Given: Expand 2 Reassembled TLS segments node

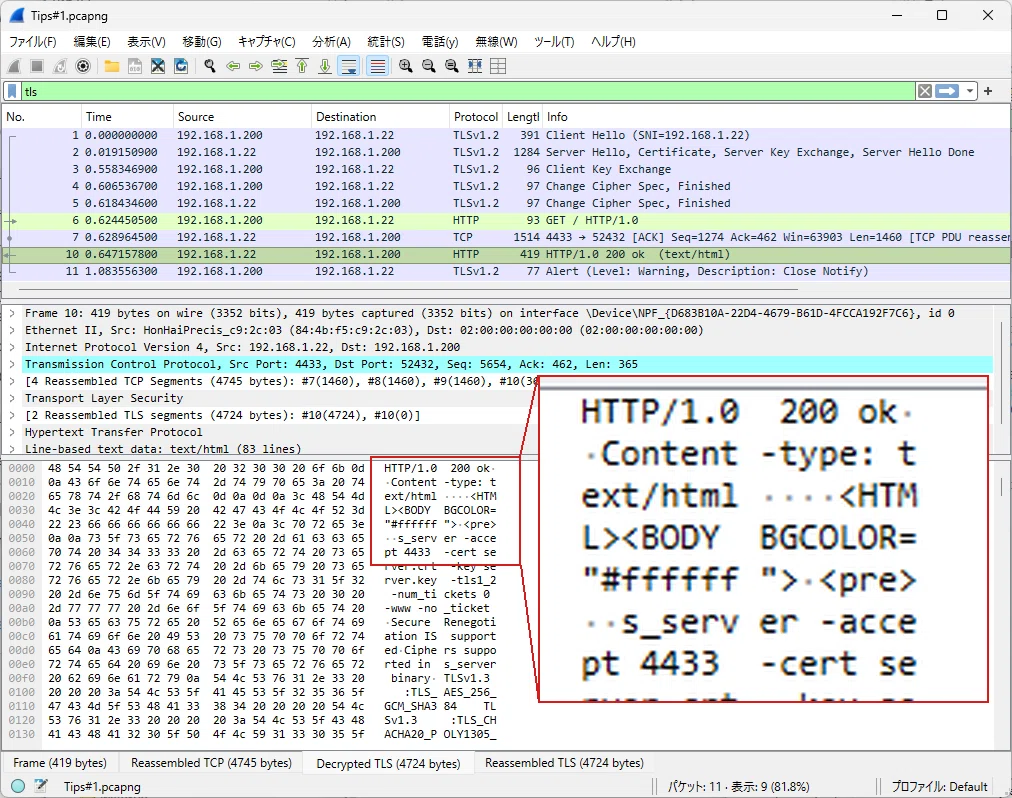Looking at the screenshot, I should (12, 415).
